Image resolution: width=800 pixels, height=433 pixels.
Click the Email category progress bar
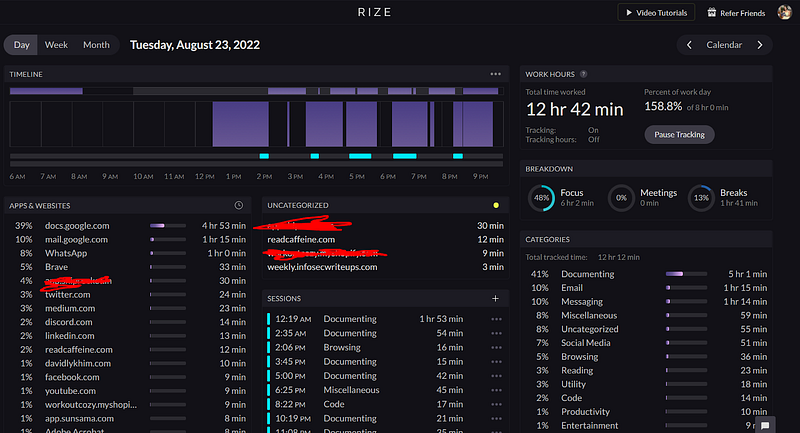[686, 288]
